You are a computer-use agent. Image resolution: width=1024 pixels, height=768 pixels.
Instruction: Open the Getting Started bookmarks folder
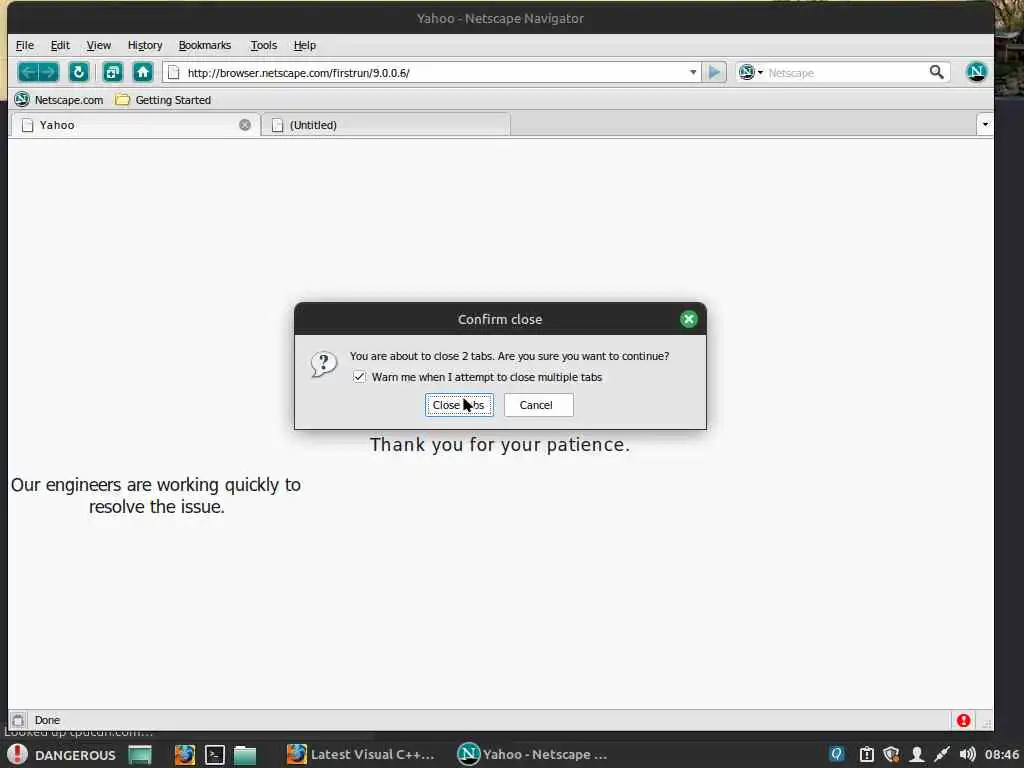tap(163, 99)
